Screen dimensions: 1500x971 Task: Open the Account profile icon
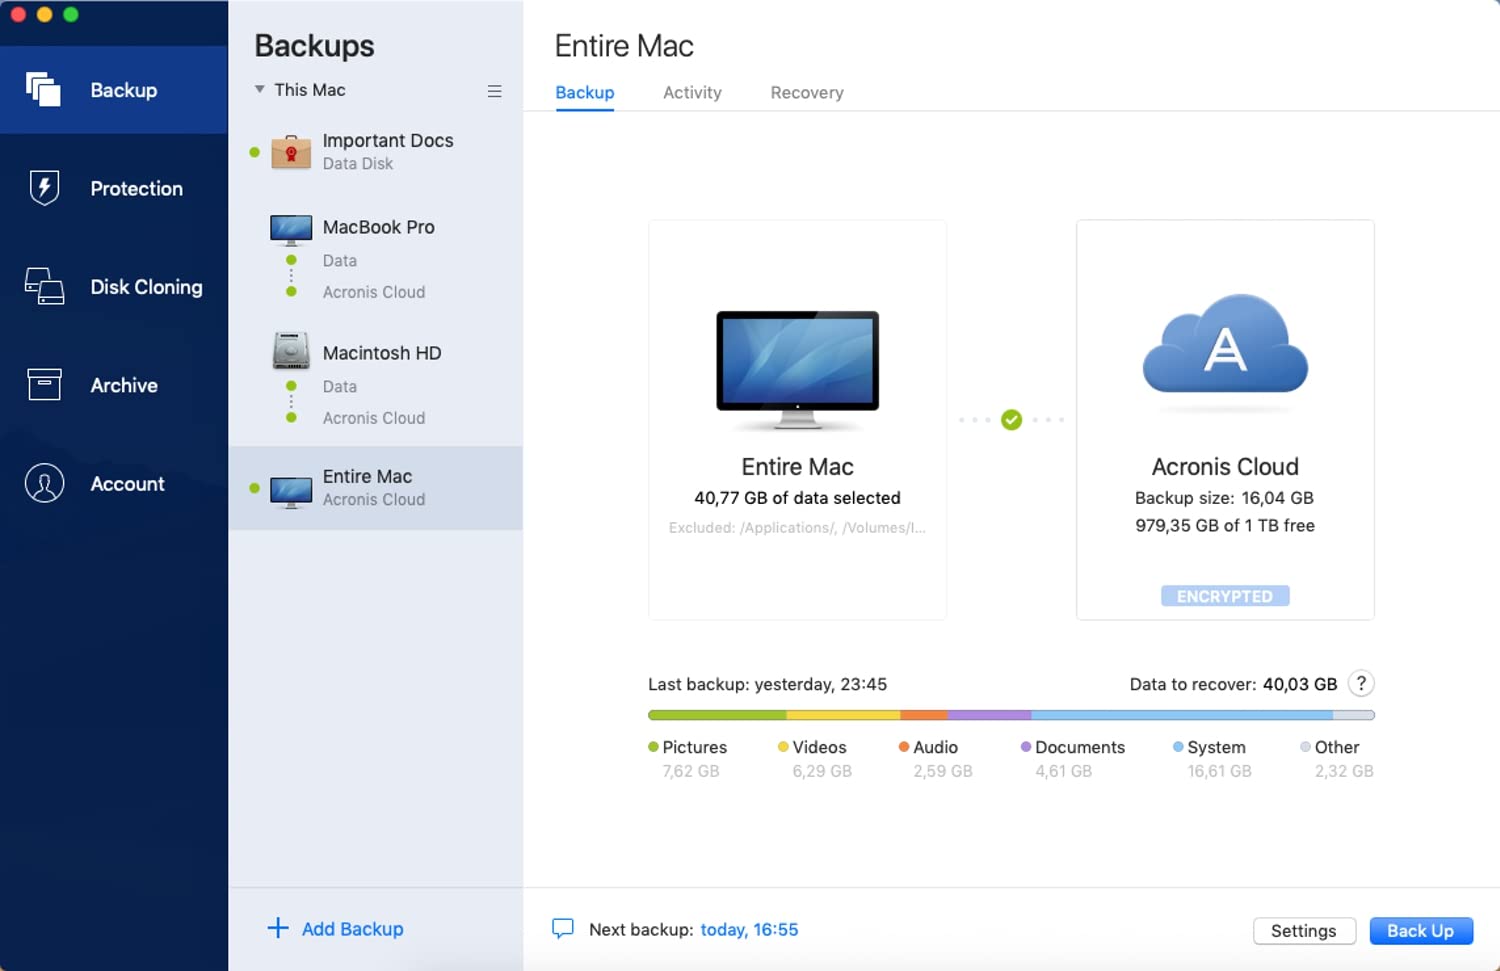44,484
